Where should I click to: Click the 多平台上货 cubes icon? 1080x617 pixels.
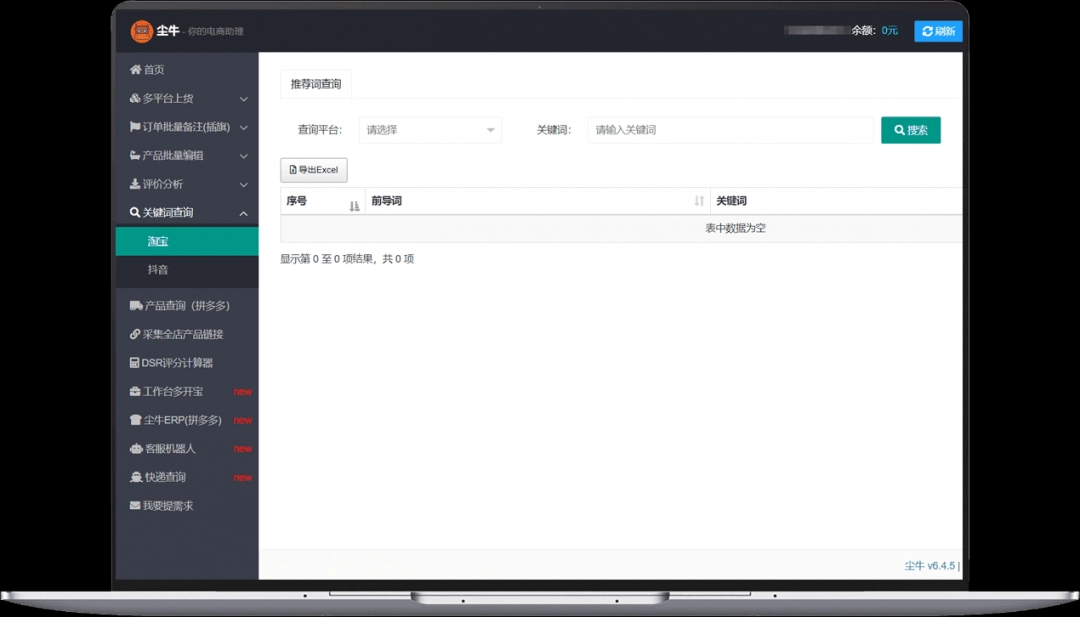click(x=135, y=98)
